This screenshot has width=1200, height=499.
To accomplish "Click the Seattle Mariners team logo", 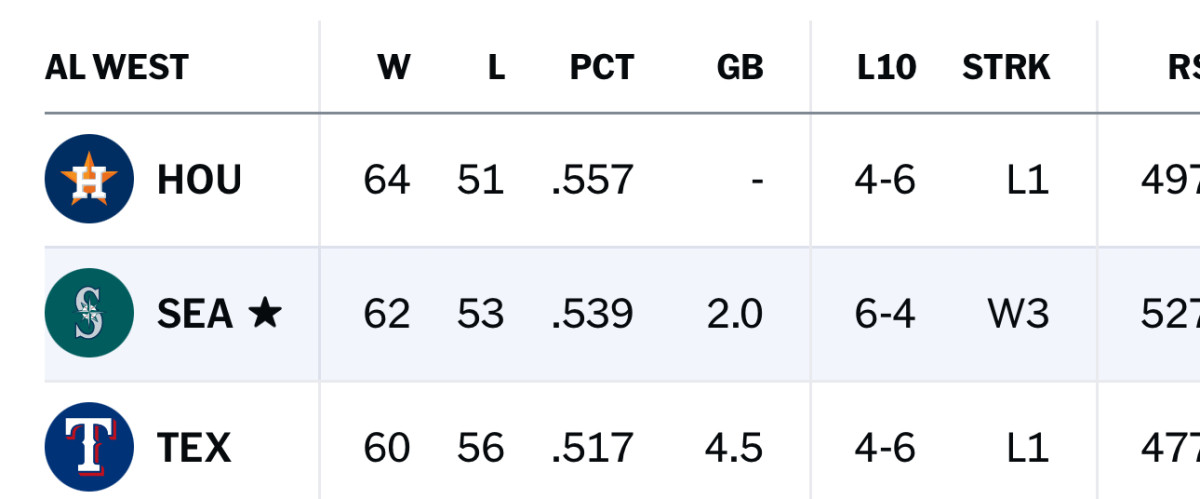I will click(x=89, y=314).
